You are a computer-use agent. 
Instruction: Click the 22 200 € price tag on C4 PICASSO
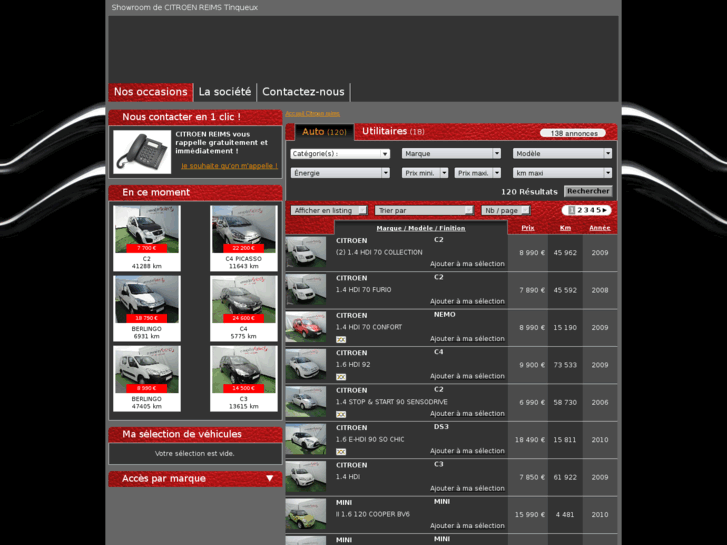click(x=243, y=248)
